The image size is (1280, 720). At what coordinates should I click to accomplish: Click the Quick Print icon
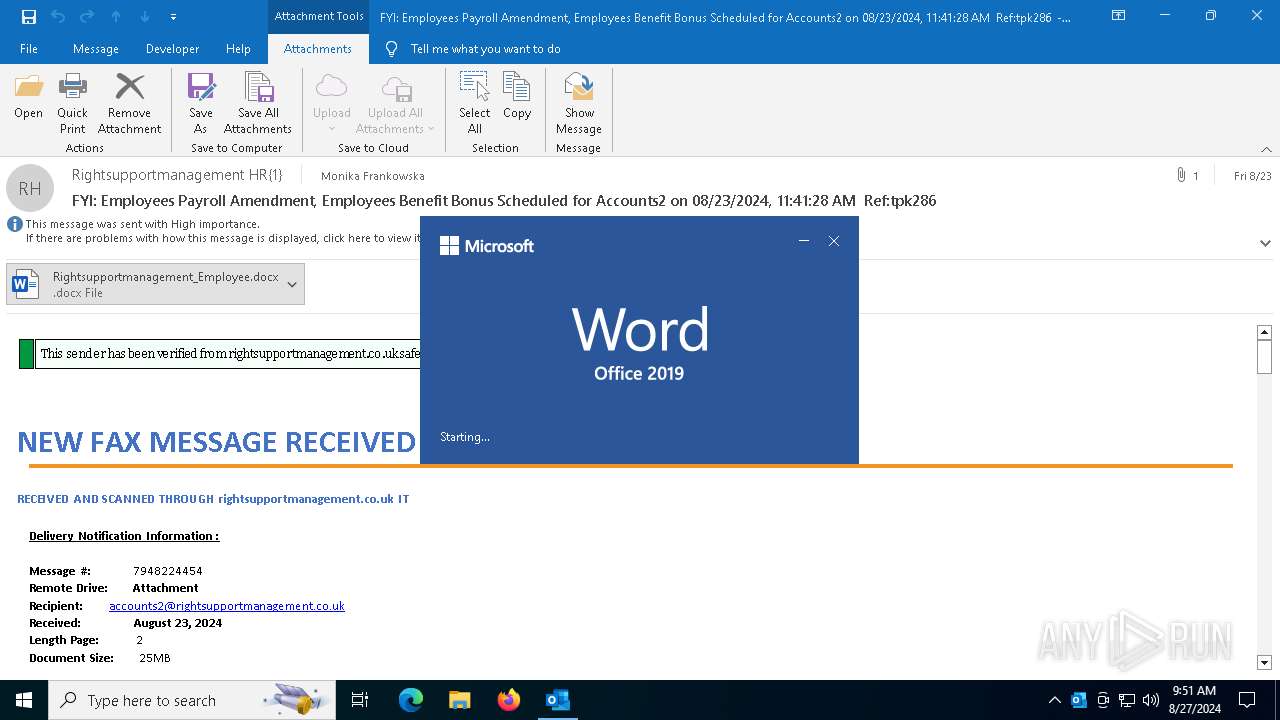[72, 103]
